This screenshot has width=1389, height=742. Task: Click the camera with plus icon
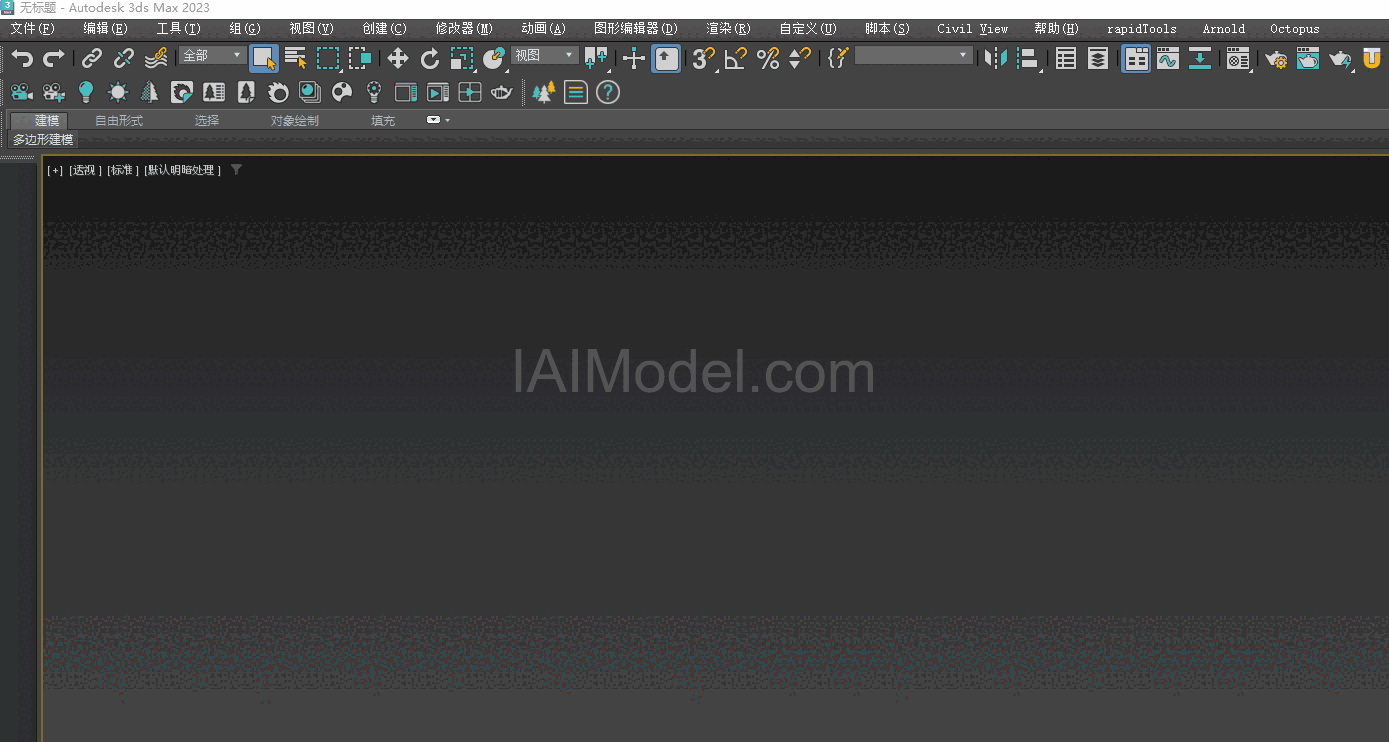[x=54, y=92]
